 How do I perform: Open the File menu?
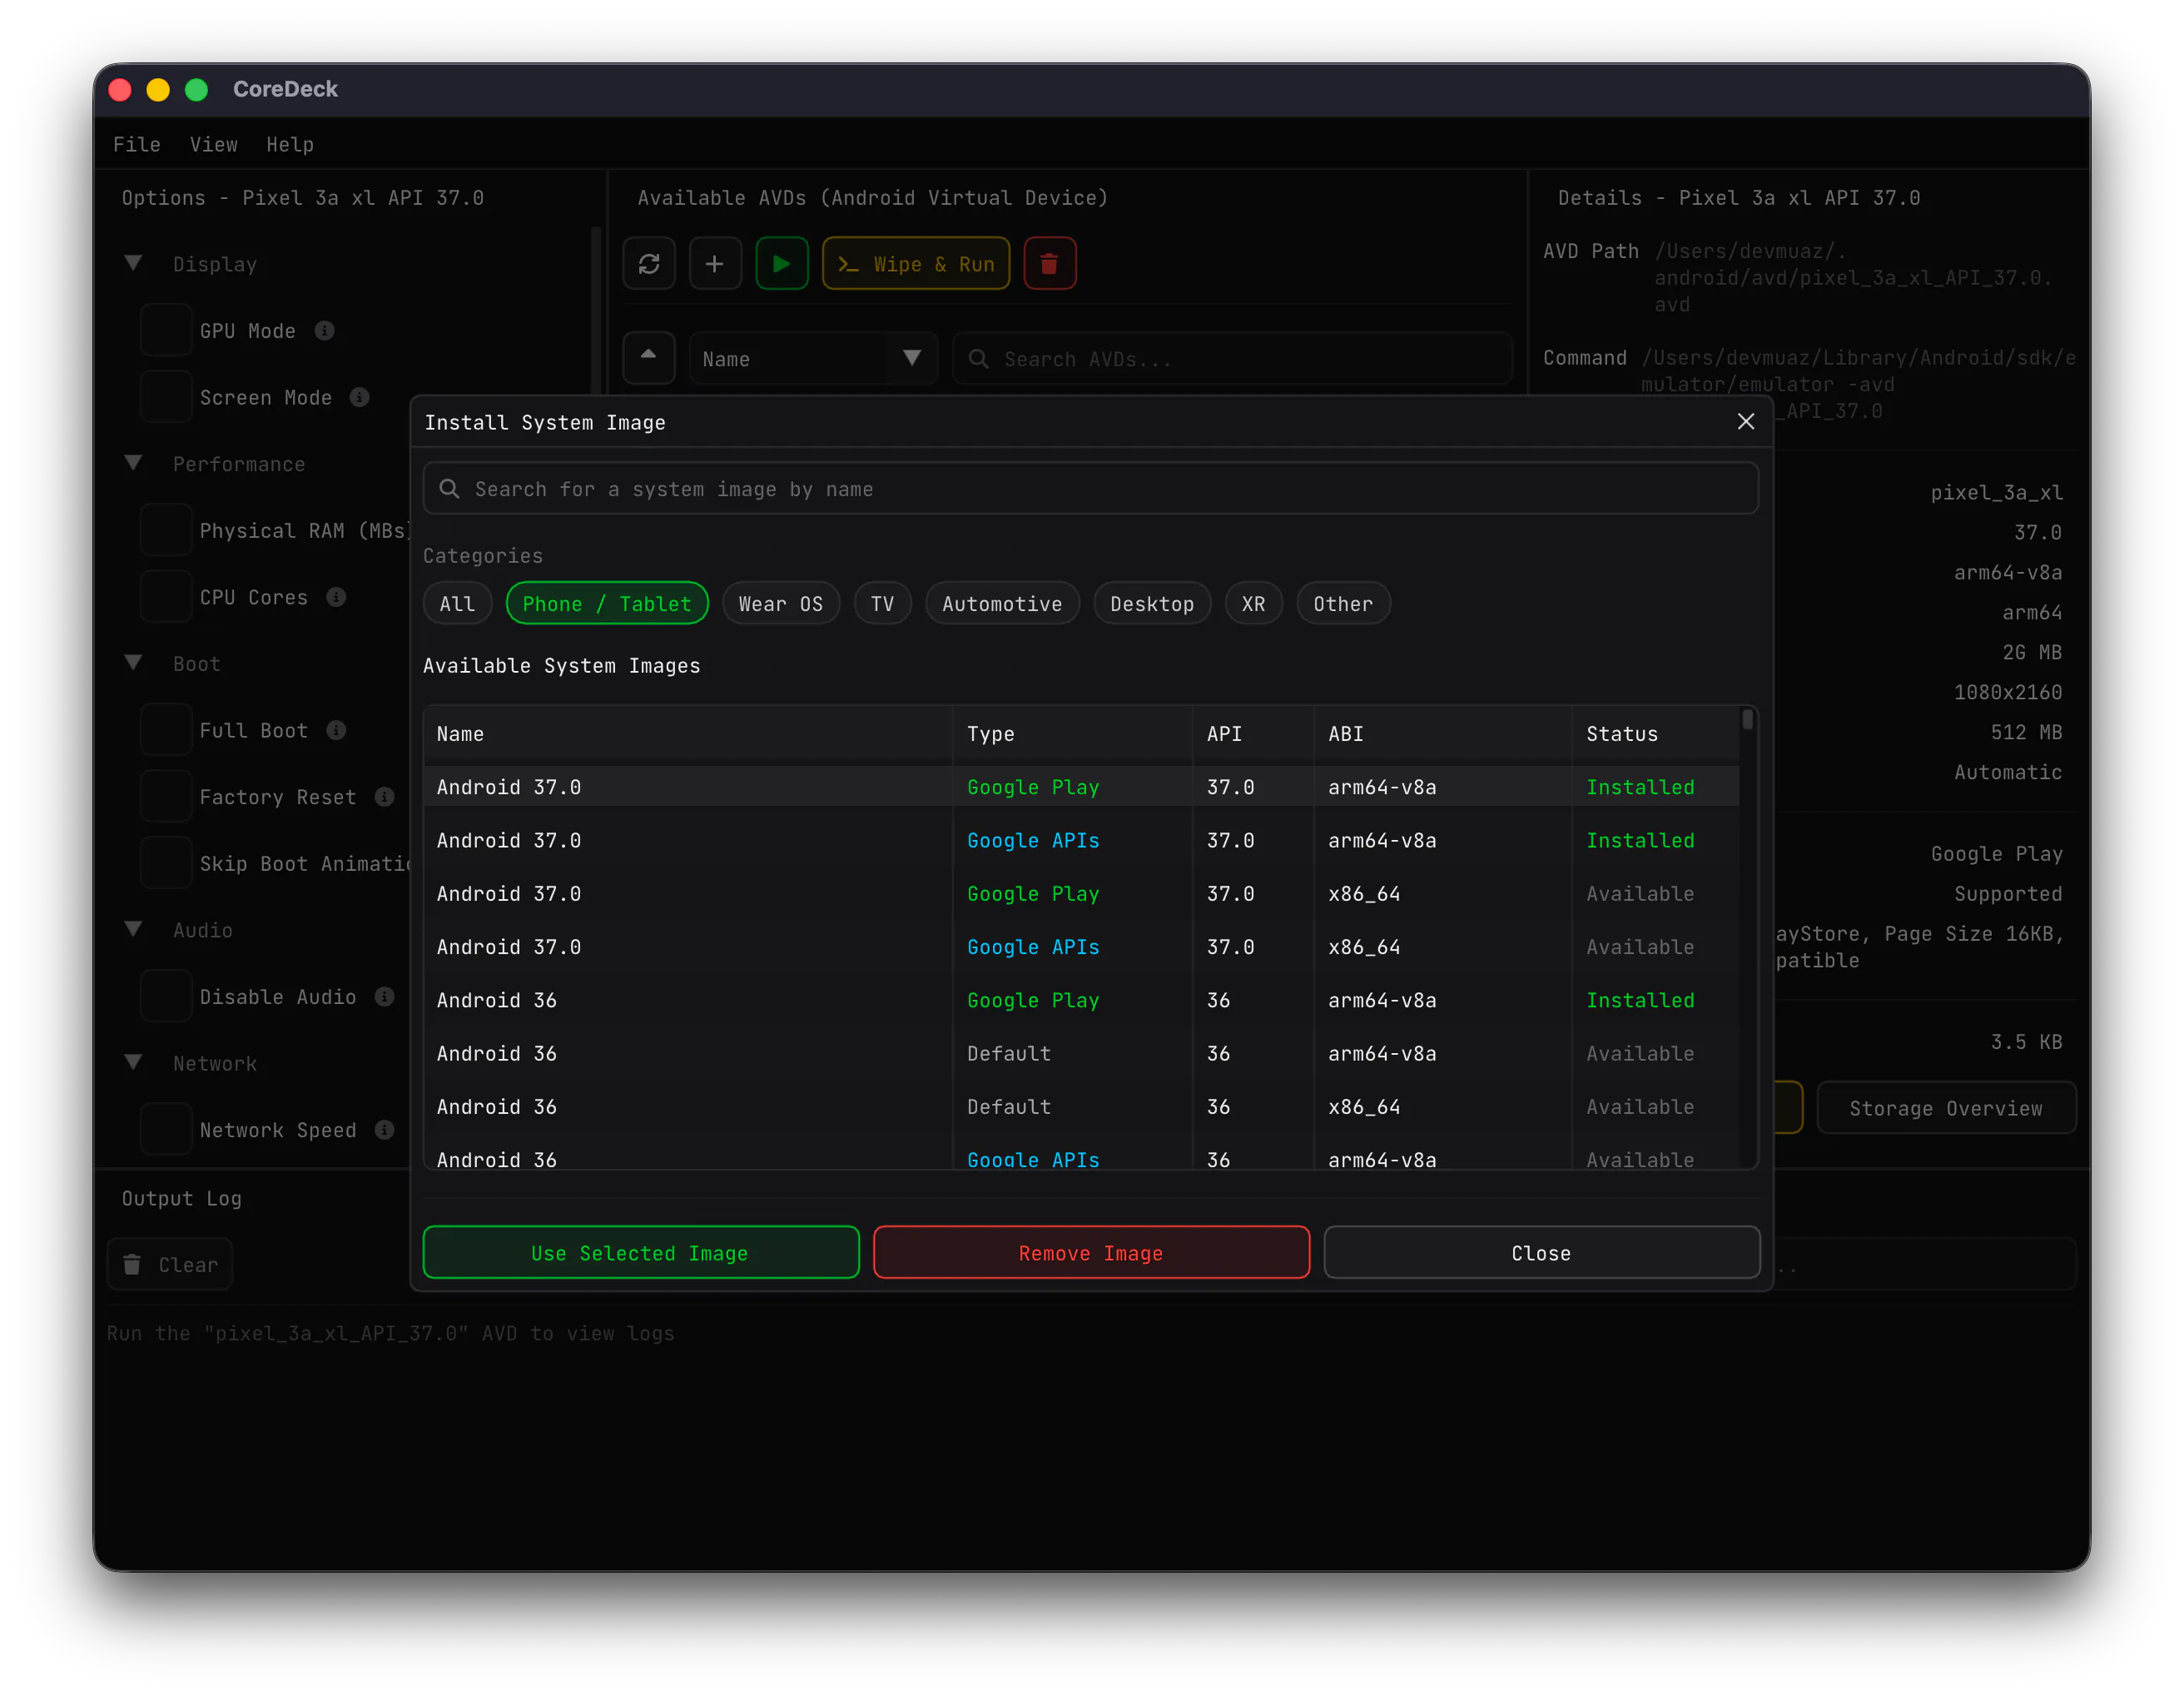tap(137, 144)
